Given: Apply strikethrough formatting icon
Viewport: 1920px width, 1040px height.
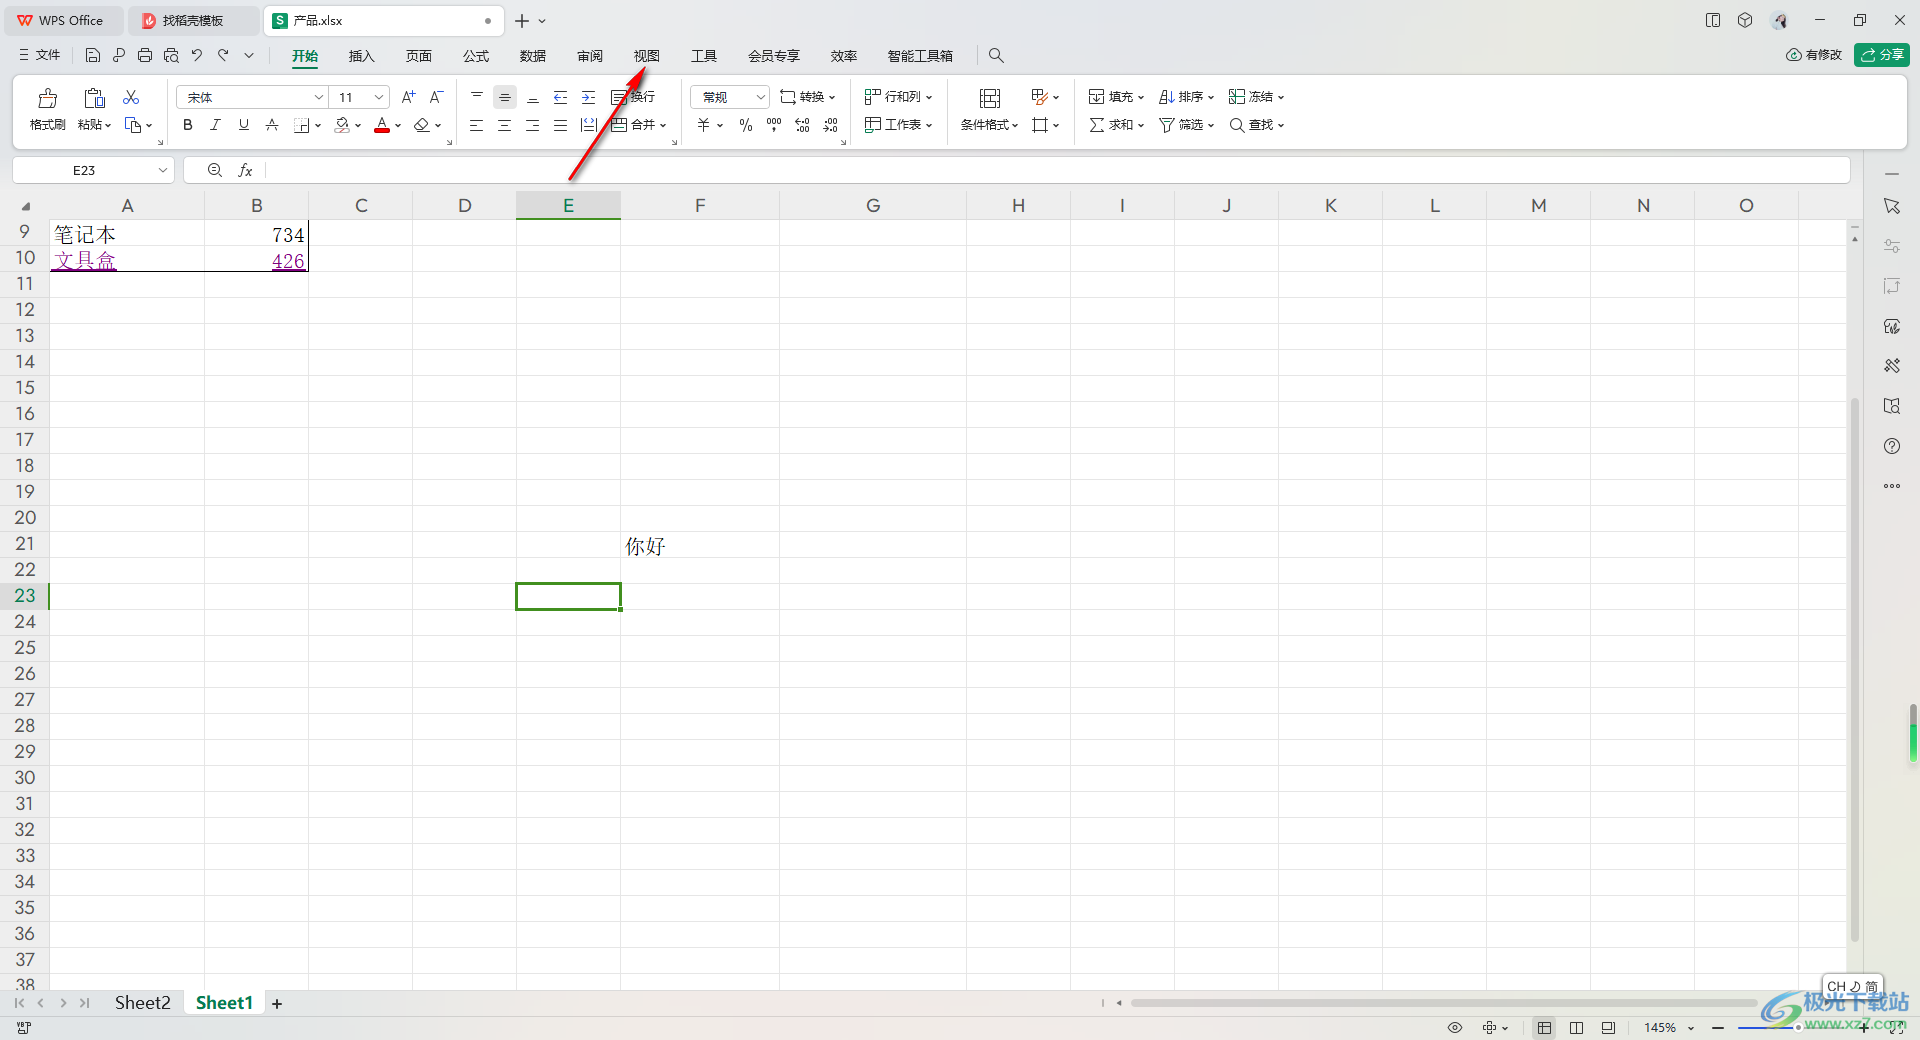Looking at the screenshot, I should (x=272, y=125).
